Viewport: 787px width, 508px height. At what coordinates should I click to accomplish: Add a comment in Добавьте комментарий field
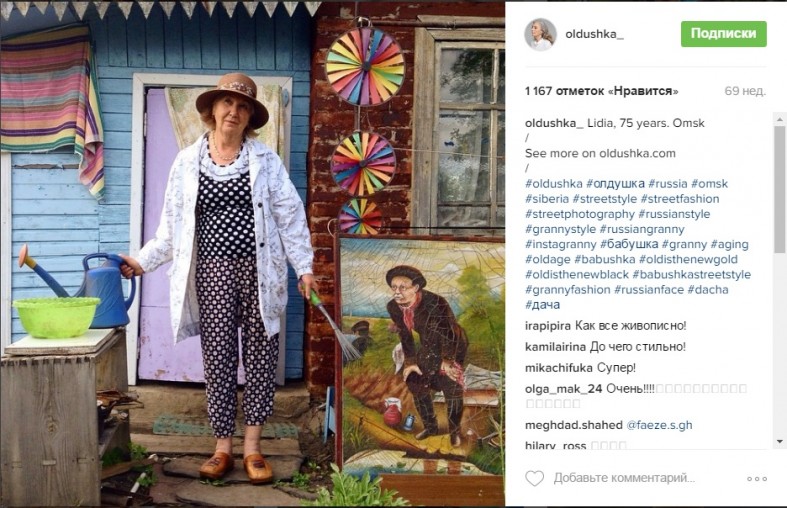click(624, 478)
